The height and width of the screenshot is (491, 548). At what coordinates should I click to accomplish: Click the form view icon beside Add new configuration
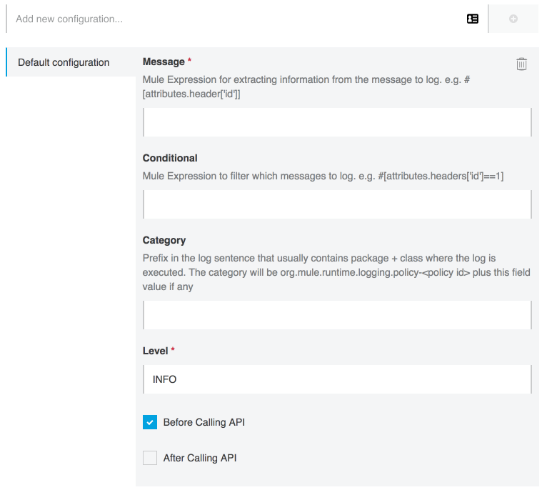tap(473, 19)
